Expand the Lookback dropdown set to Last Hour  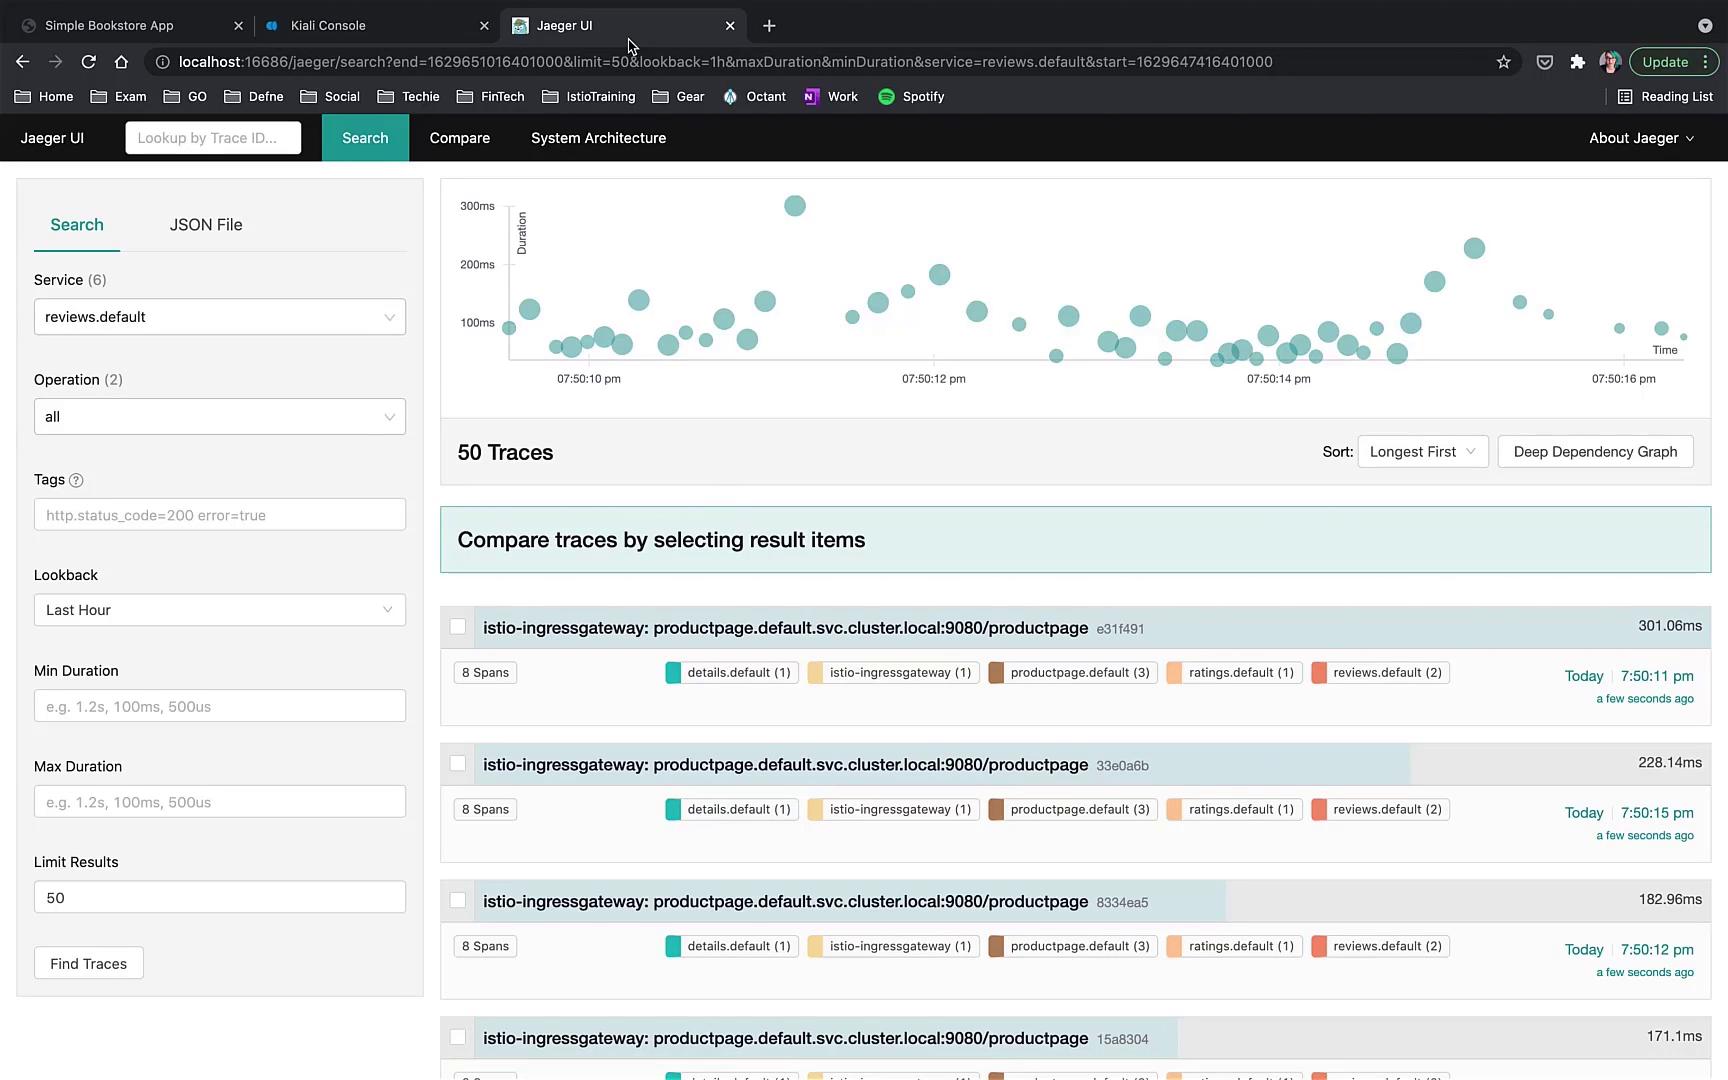point(220,610)
